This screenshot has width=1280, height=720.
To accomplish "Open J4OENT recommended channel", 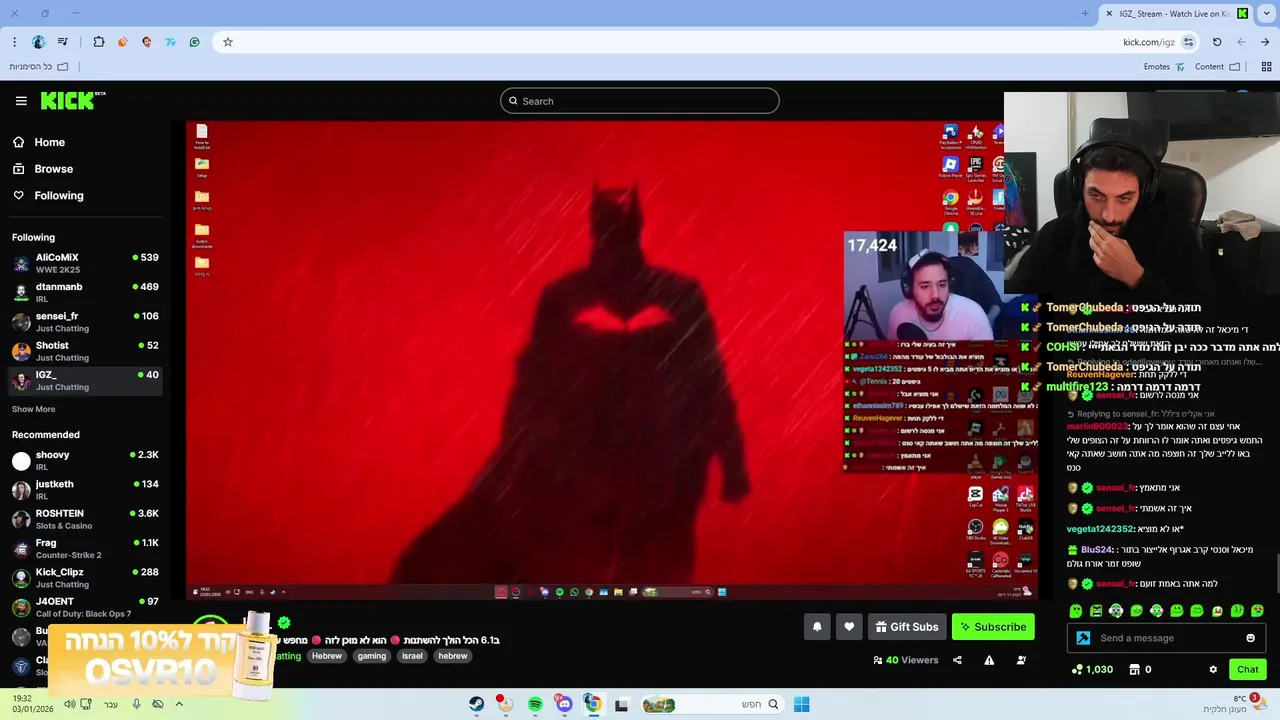I will click(x=85, y=607).
